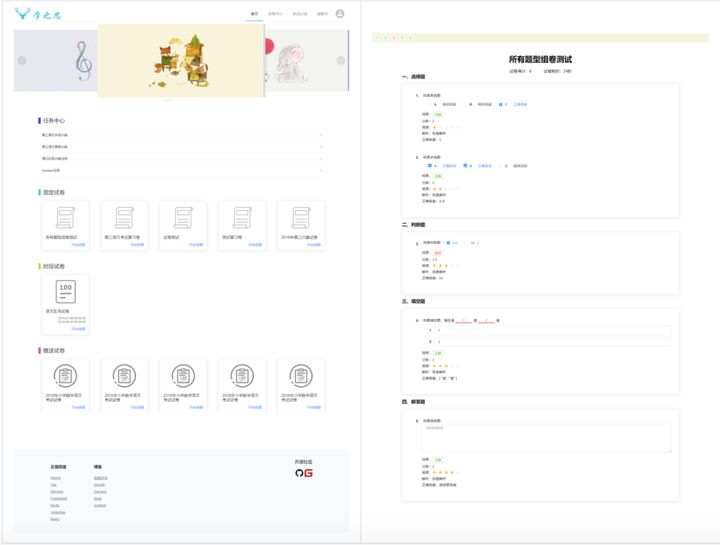
Task: Jump to red question 3 in answer-card bar
Action: coord(394,38)
